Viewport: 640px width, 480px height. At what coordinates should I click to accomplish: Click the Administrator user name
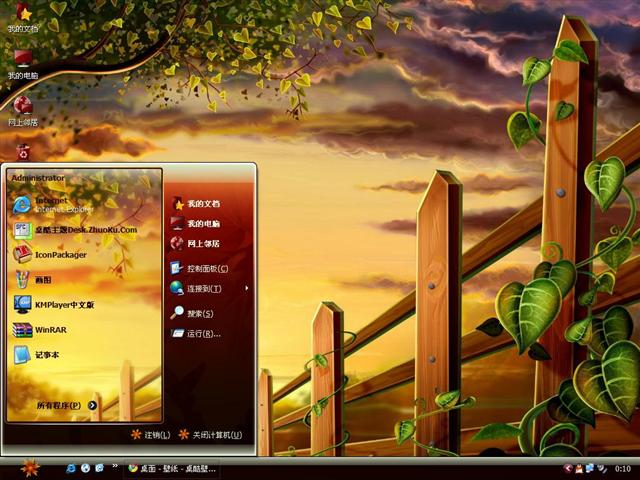(x=38, y=178)
